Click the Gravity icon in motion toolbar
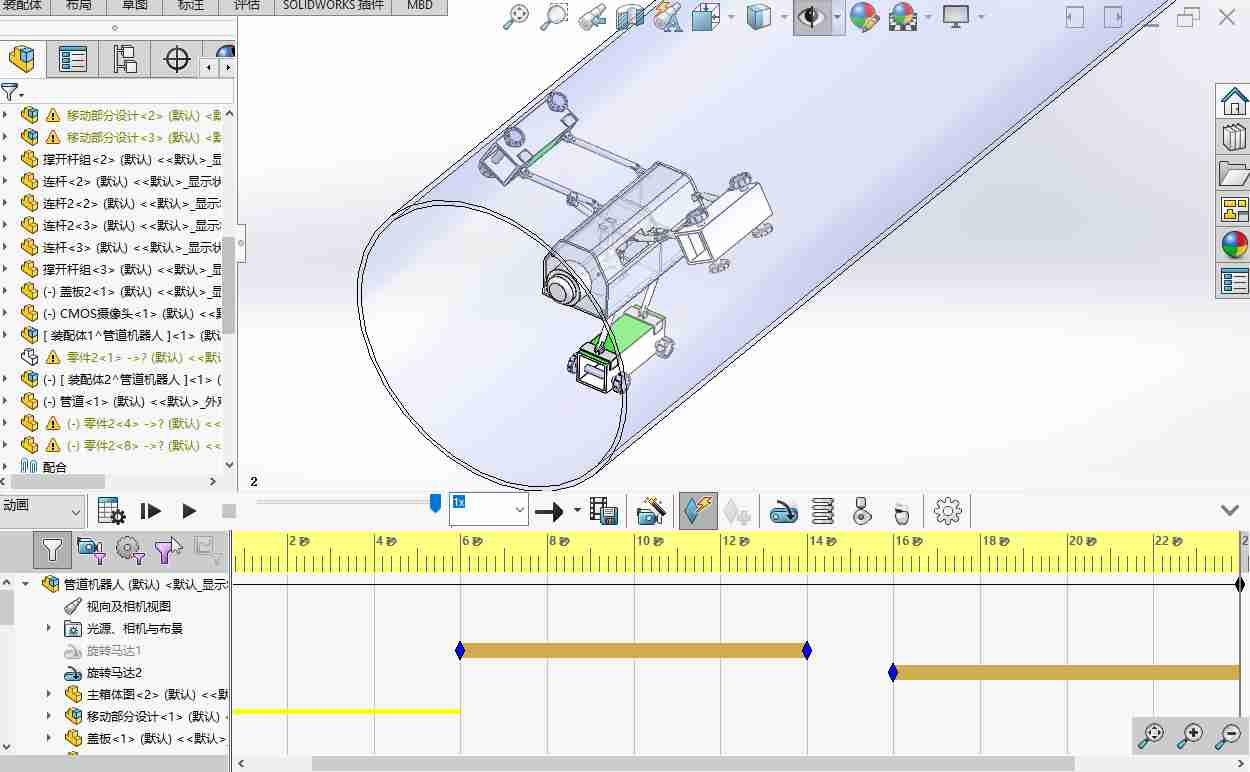This screenshot has height=772, width=1250. click(901, 512)
